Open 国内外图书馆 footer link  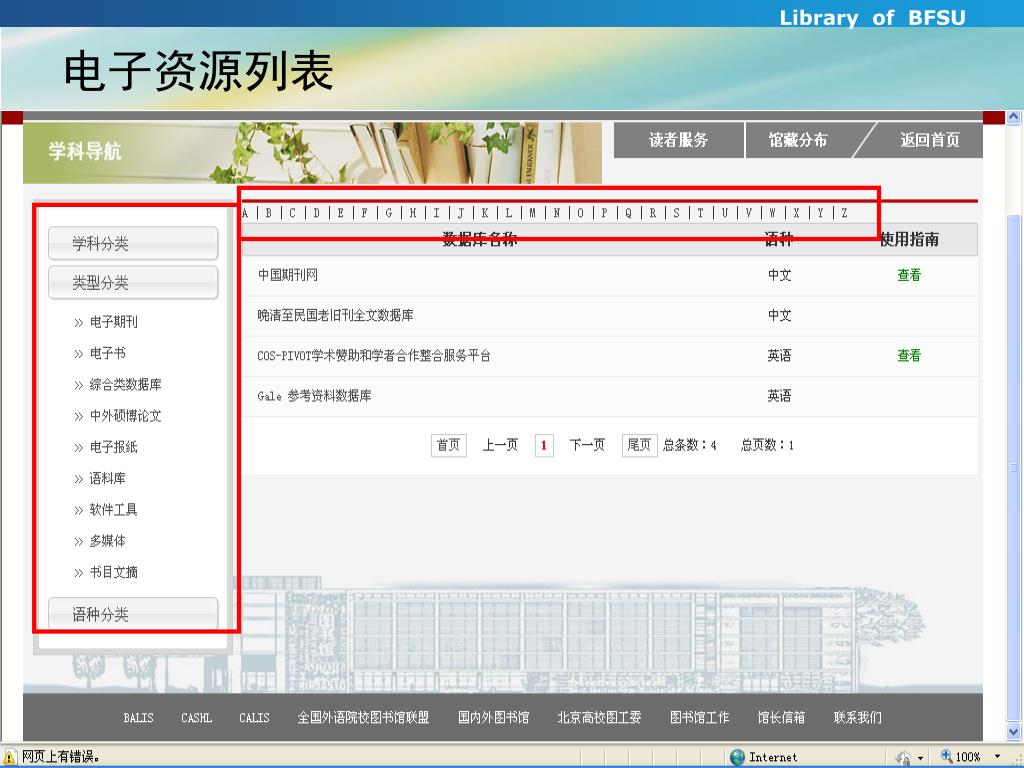coord(494,718)
